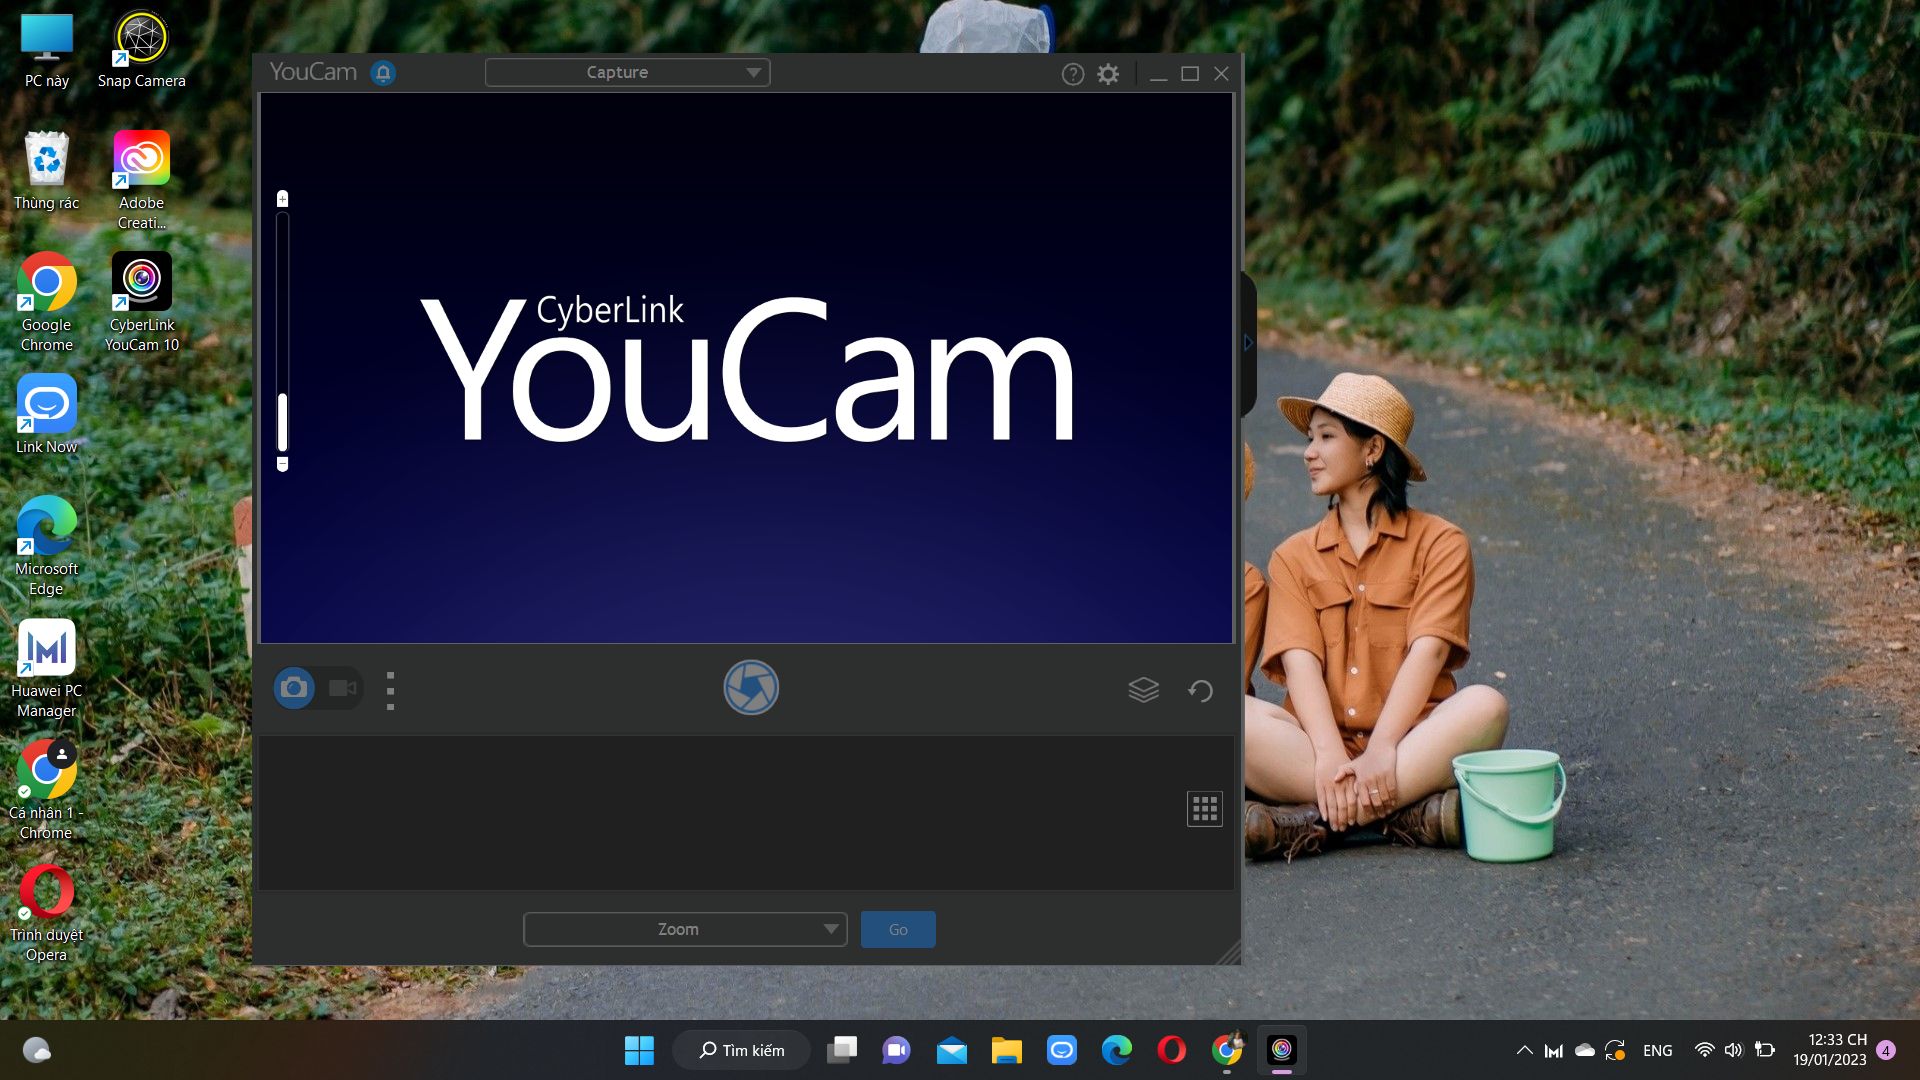Select Snap Camera desktop shortcut
The image size is (1920, 1080).
(x=141, y=51)
